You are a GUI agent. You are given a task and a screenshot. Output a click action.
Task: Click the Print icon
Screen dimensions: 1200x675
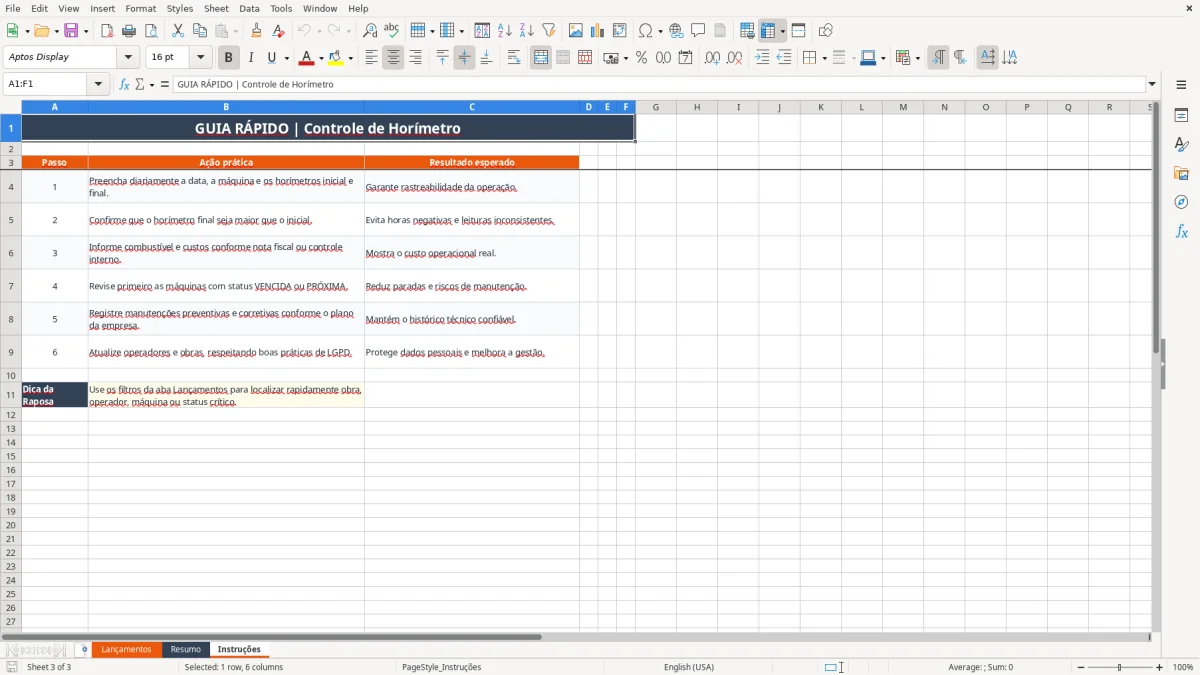[x=129, y=31]
